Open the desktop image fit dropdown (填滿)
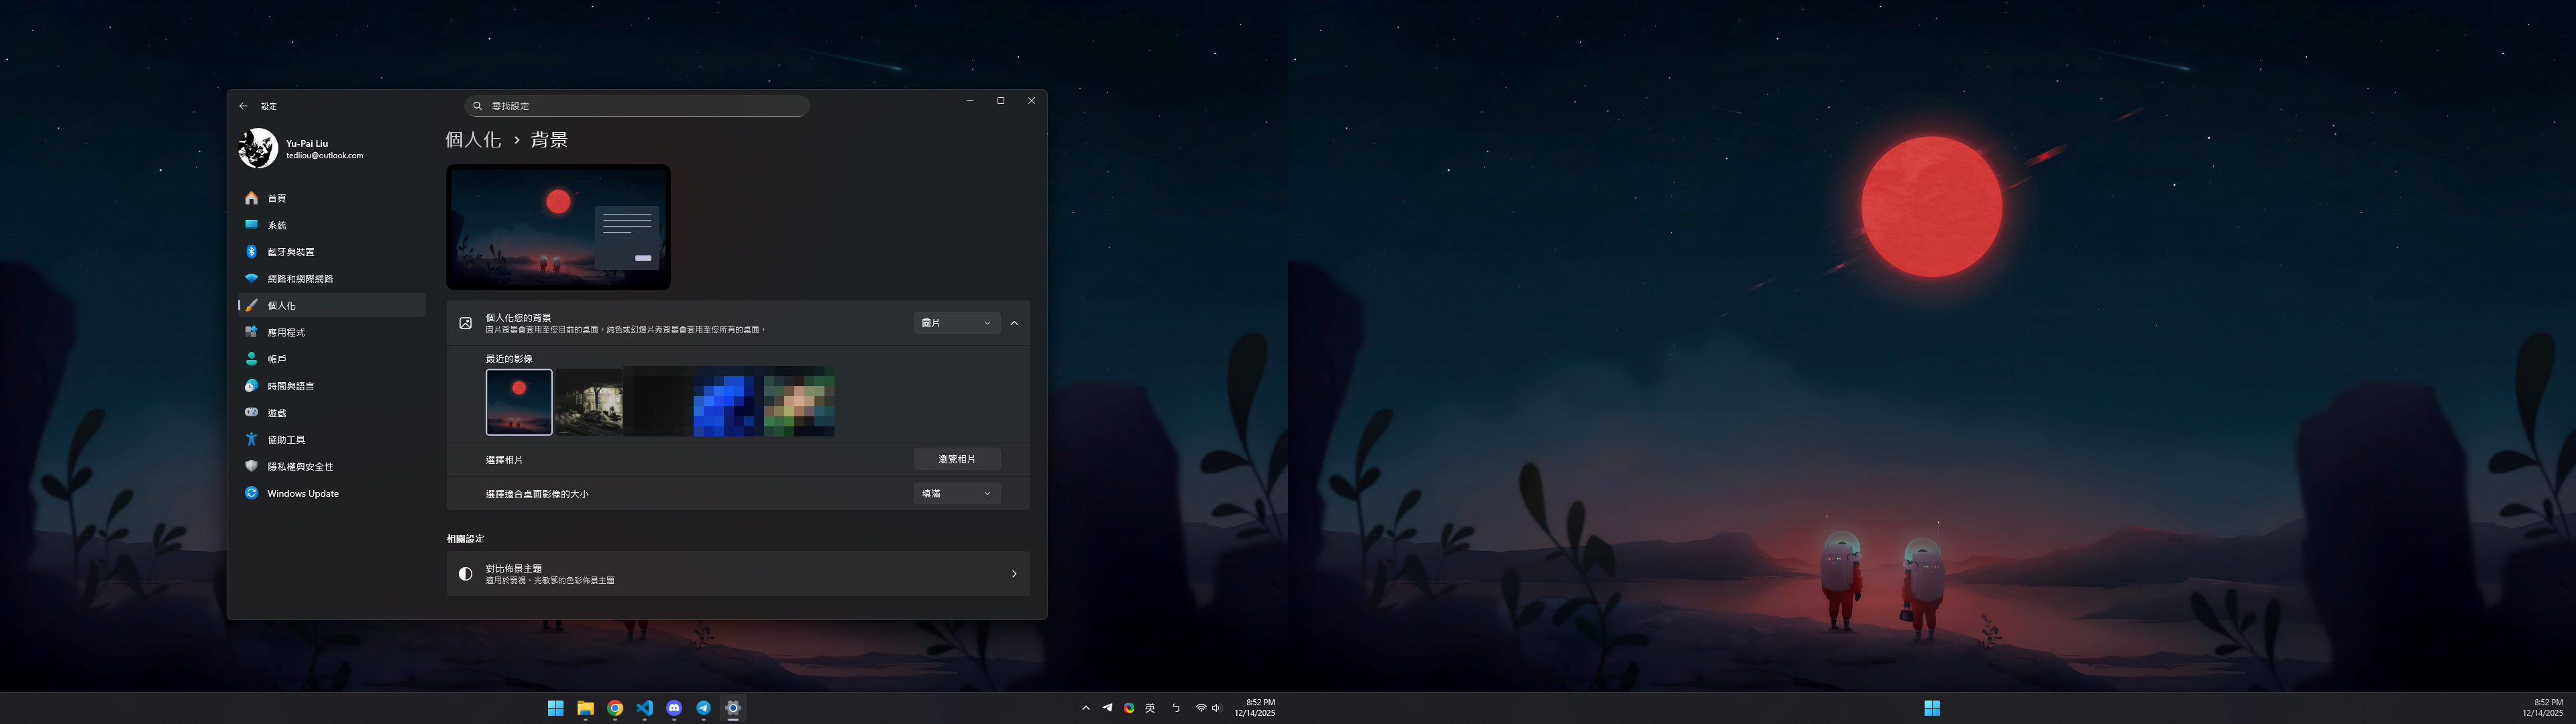The width and height of the screenshot is (2576, 724). [956, 494]
